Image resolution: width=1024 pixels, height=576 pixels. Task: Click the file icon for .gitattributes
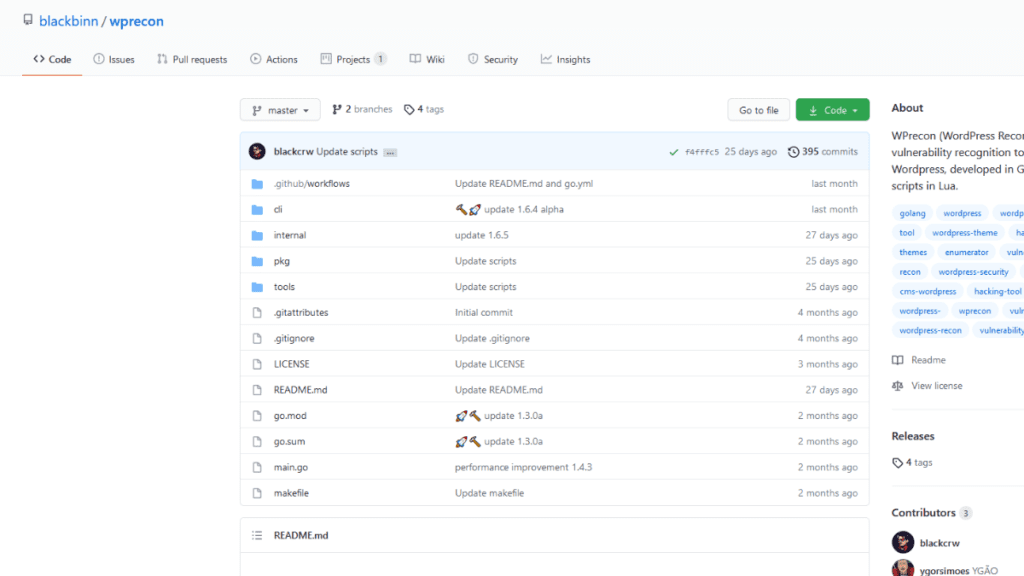(257, 313)
